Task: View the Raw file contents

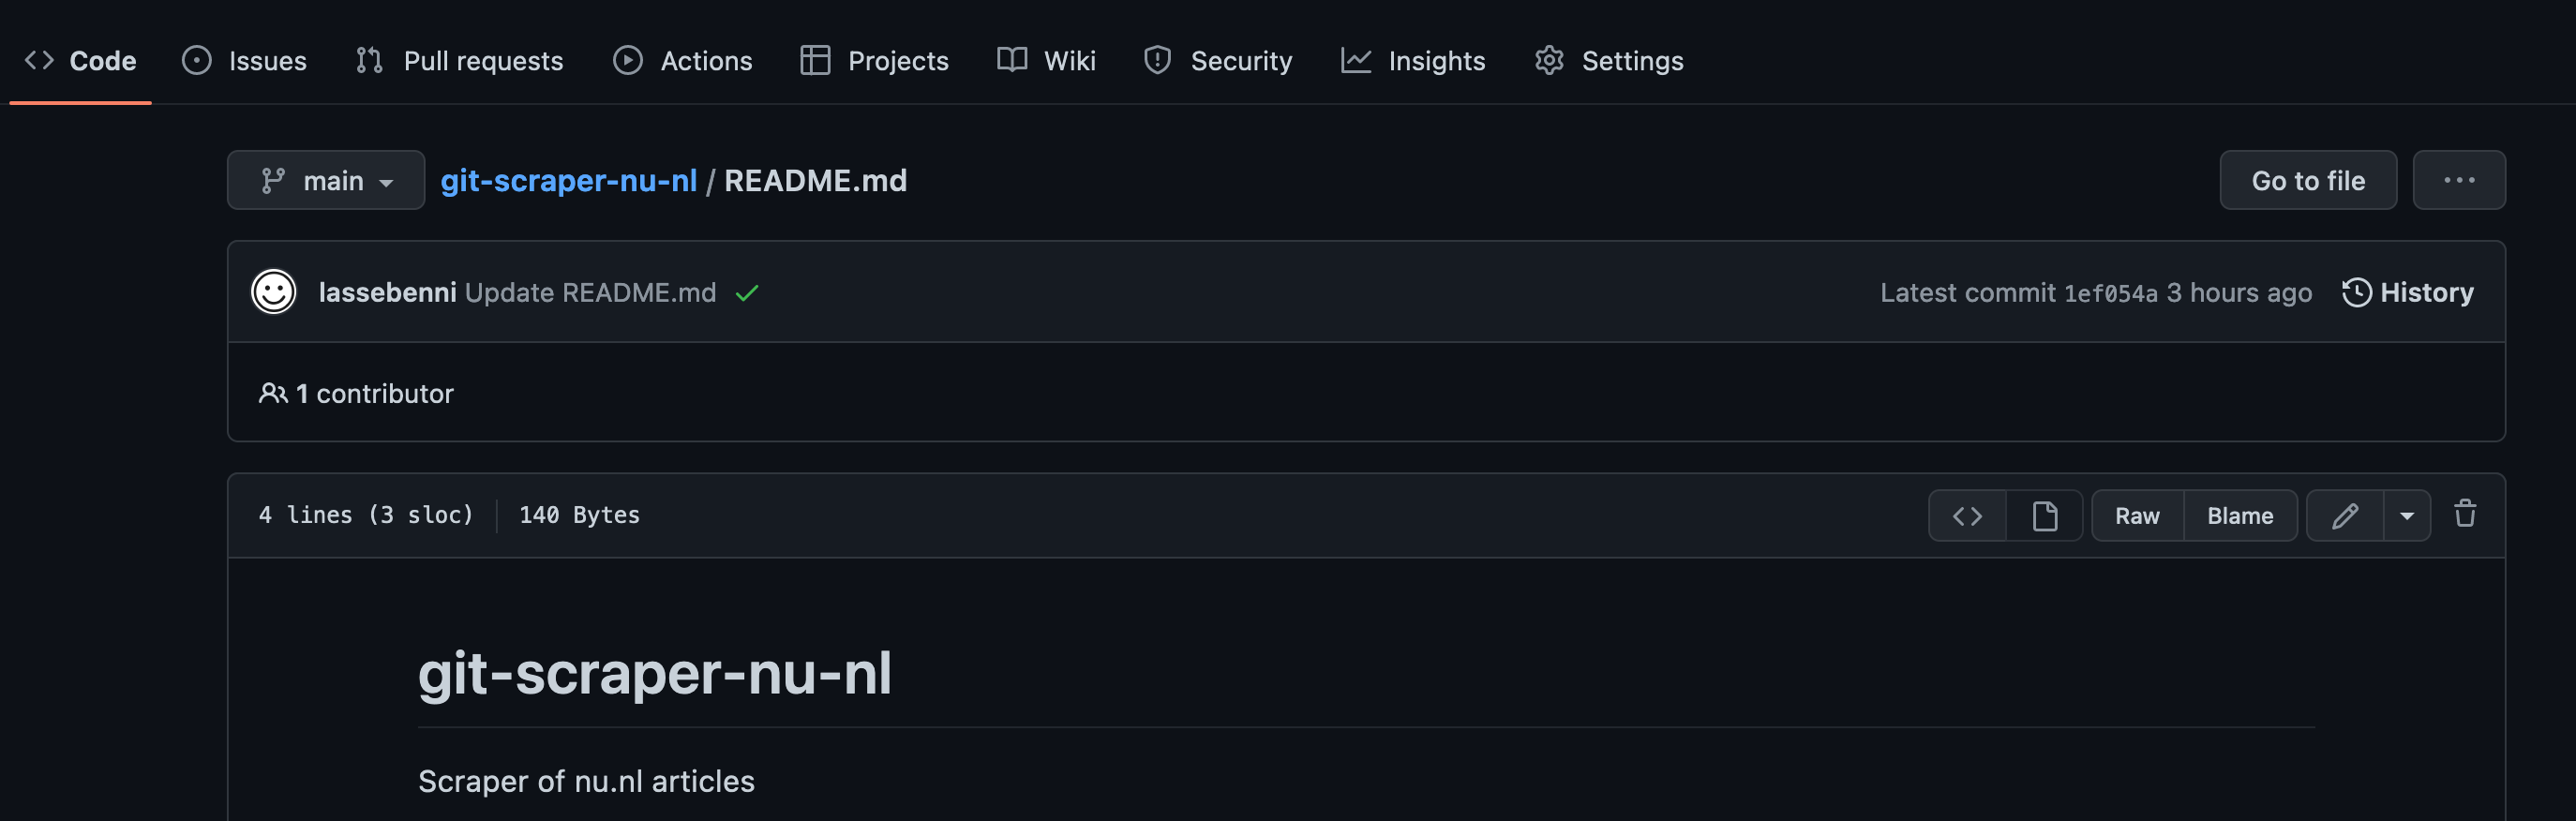Action: (x=2137, y=515)
